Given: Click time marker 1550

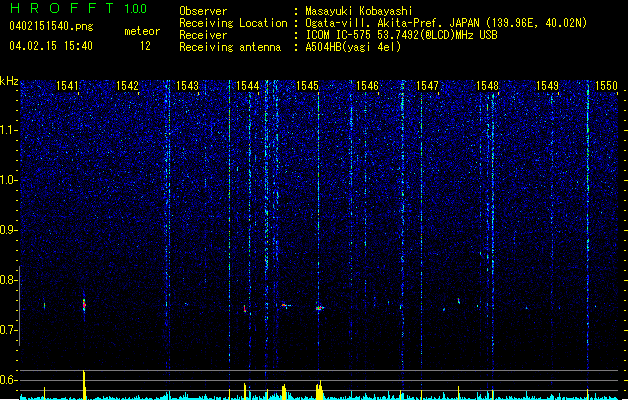Looking at the screenshot, I should click(606, 86).
